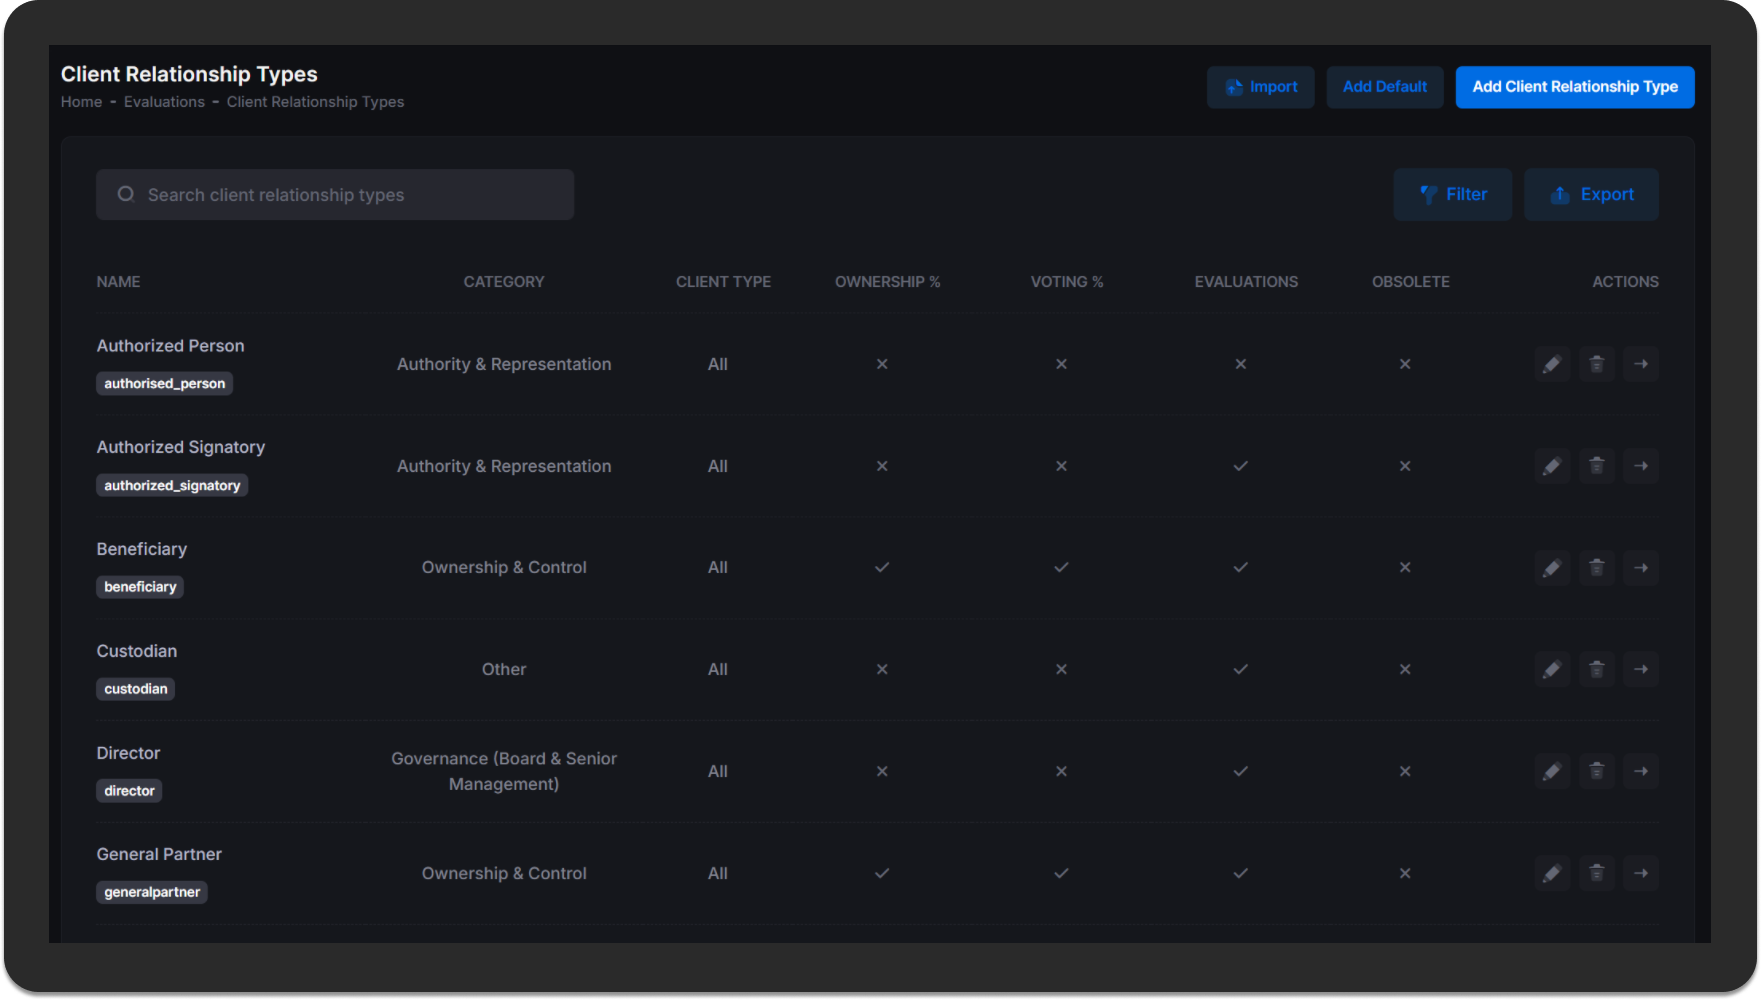Screen dimensions: 1761x1000
Task: Click Add Client Relationship Type button
Action: [1574, 87]
